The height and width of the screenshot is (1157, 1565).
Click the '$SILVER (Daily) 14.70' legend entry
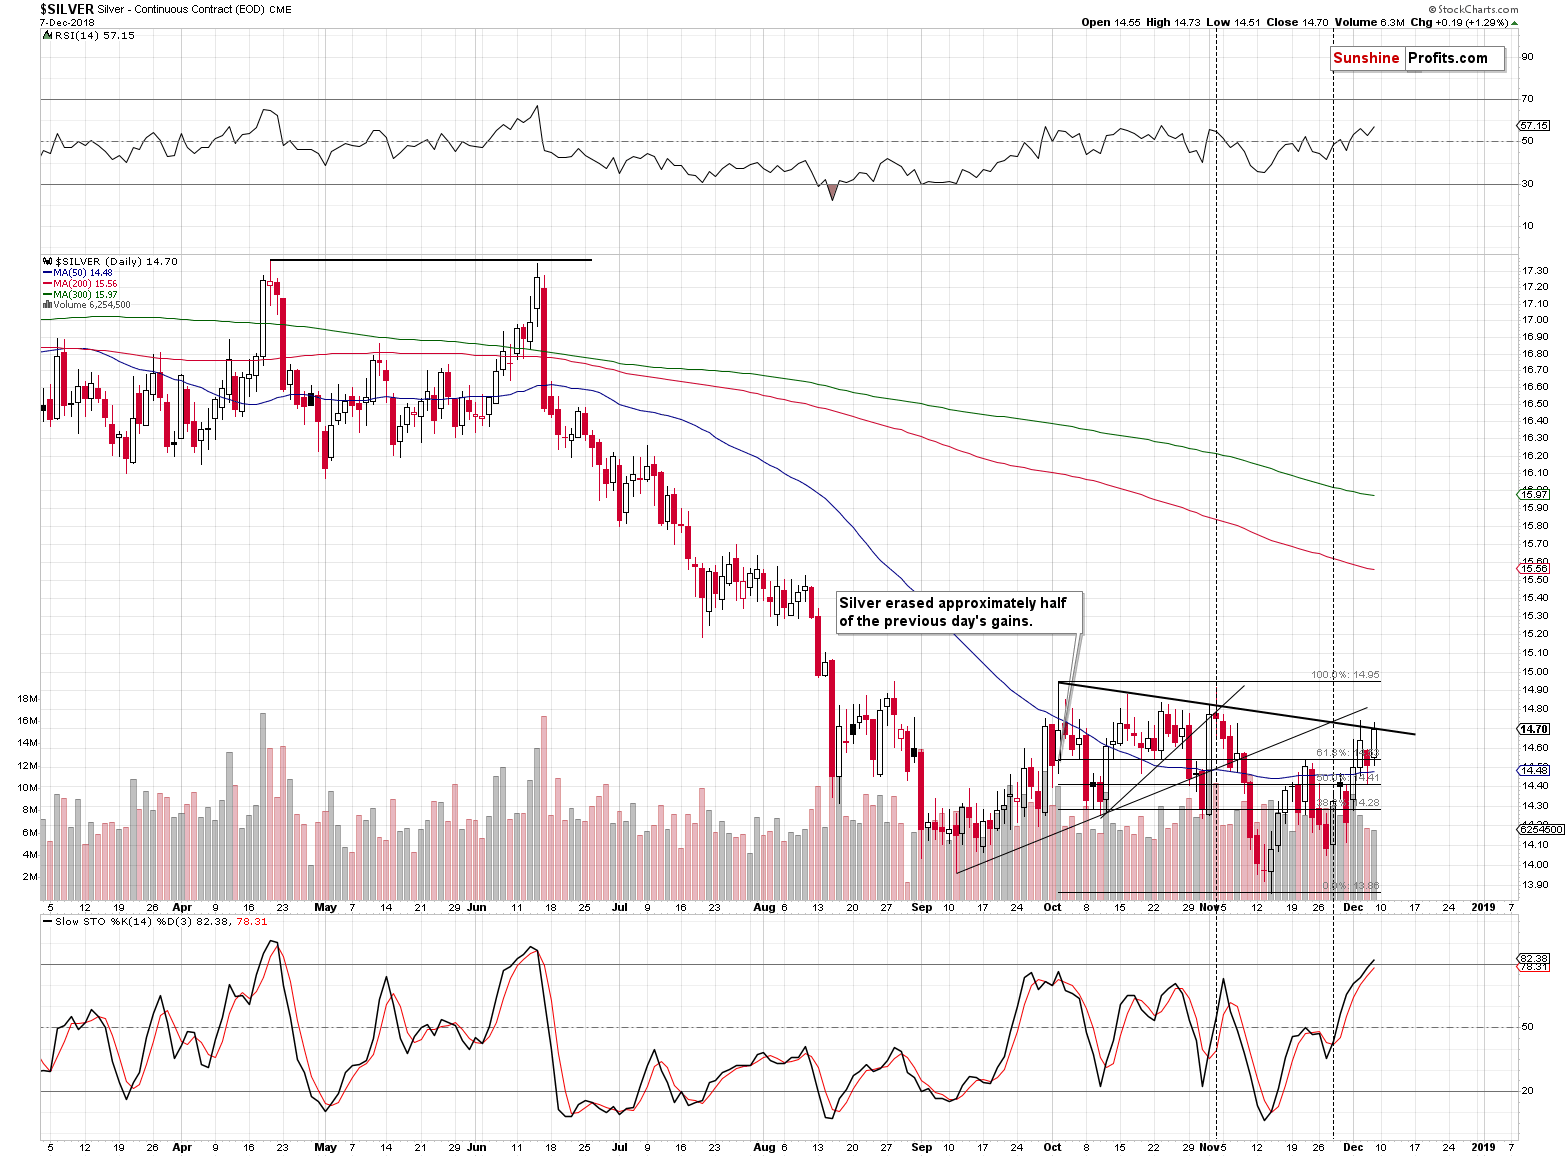115,261
